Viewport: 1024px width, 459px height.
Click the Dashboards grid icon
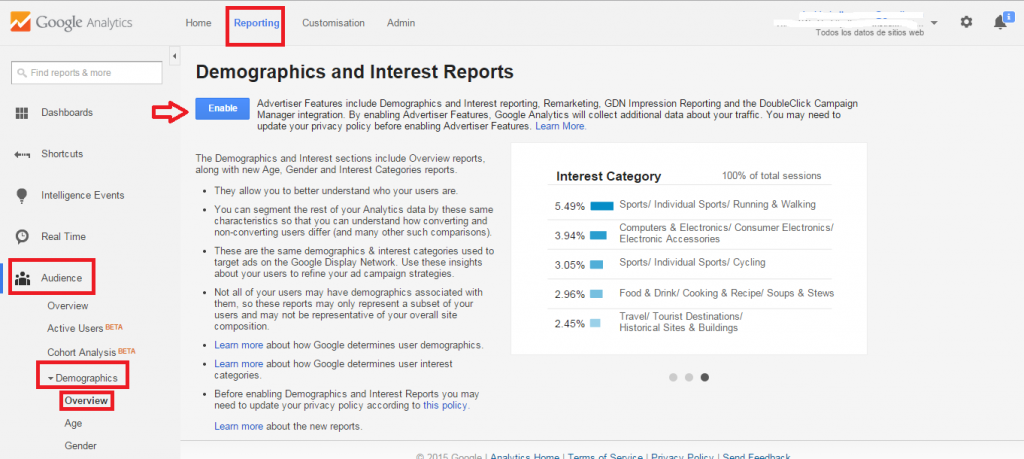tap(22, 113)
